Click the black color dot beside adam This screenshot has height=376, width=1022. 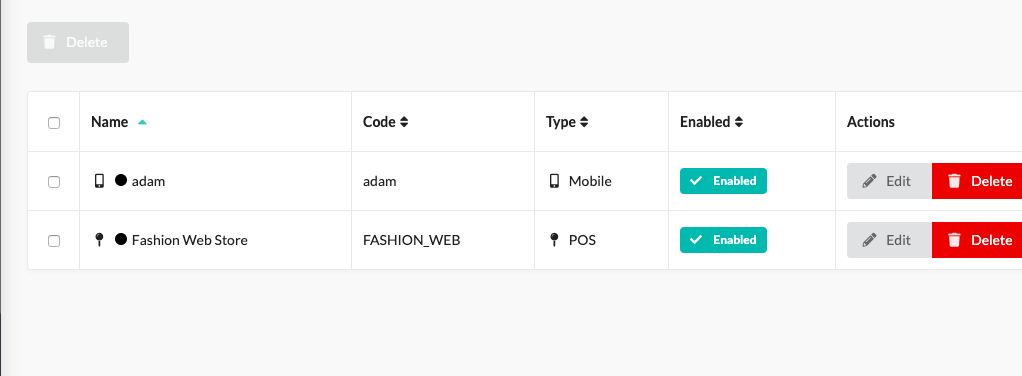121,180
